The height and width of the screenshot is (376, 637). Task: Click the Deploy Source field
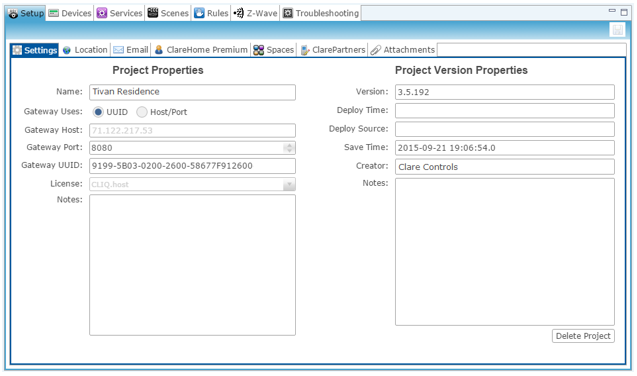pyautogui.click(x=505, y=129)
